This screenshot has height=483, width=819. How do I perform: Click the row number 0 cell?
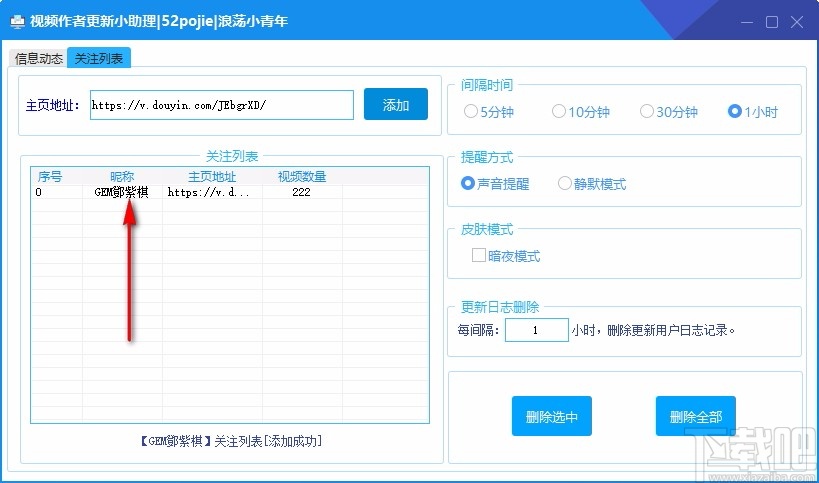39,192
